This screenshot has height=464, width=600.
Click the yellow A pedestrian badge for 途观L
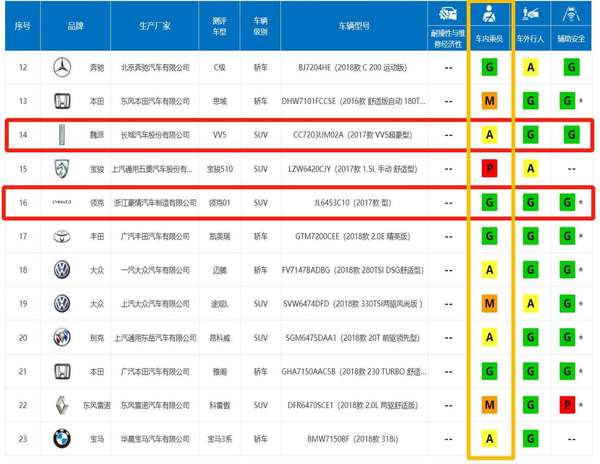coord(530,304)
